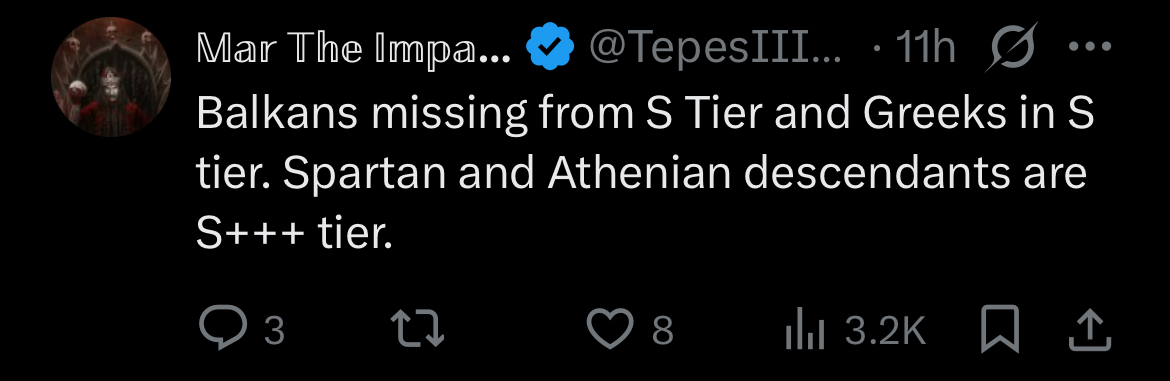Screen dimensions: 1170x381
Task: Click the S+++ tier text line
Action: (x=294, y=234)
